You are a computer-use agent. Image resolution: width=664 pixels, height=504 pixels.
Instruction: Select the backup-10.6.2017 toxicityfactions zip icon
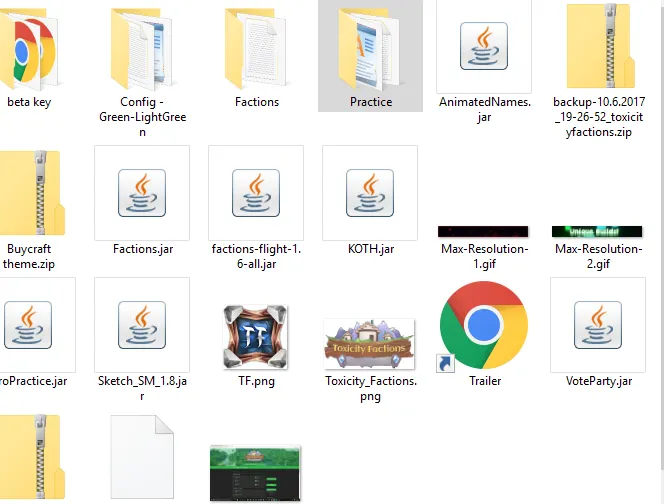(600, 46)
